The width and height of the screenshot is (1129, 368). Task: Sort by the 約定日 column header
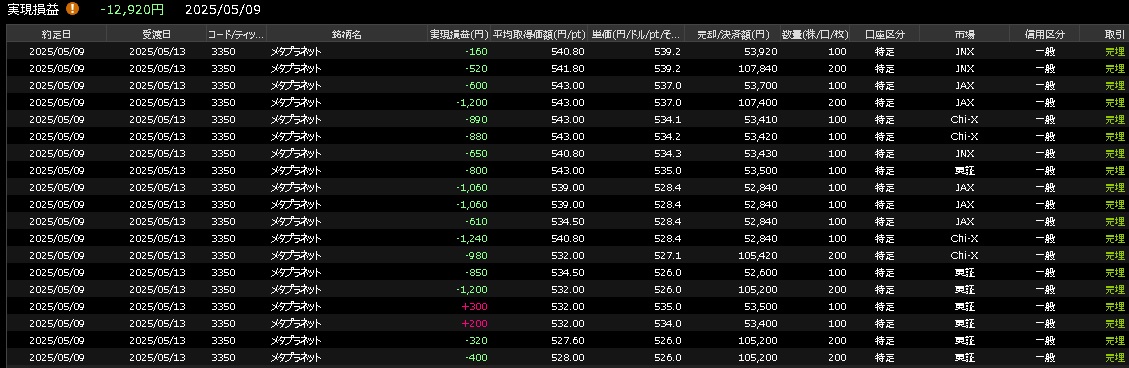[x=56, y=34]
